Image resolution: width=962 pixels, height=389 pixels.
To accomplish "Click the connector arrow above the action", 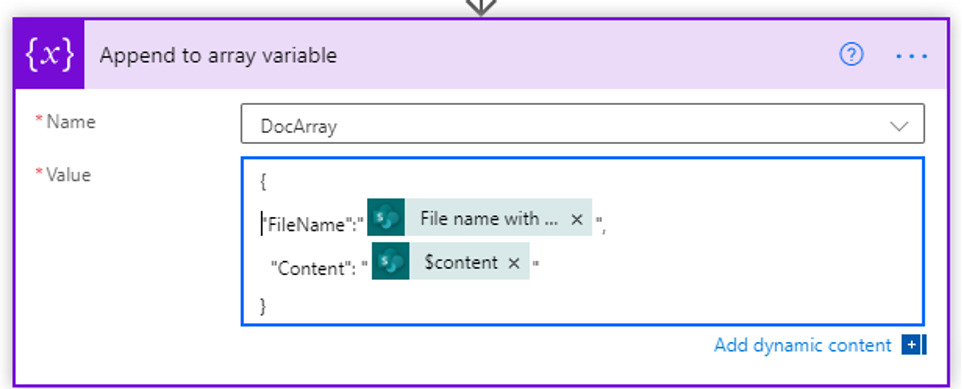I will 481,6.
